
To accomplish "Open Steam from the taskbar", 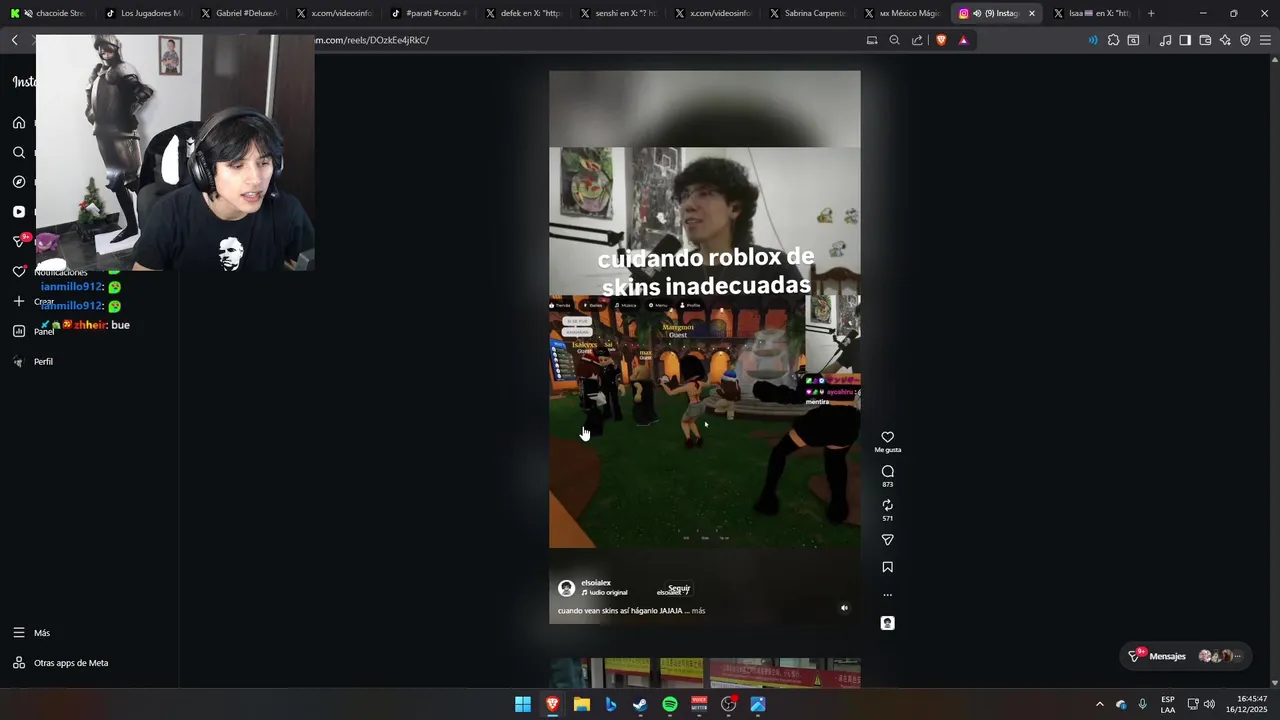I will [x=640, y=704].
